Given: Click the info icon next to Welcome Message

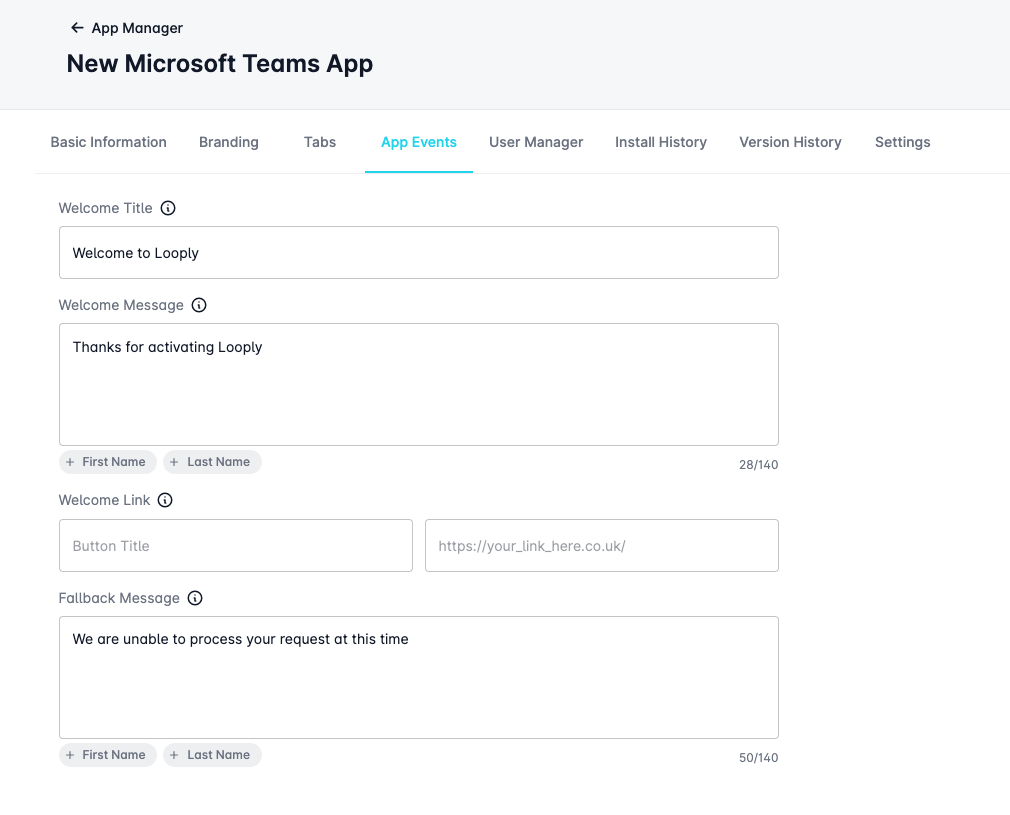Looking at the screenshot, I should (199, 305).
